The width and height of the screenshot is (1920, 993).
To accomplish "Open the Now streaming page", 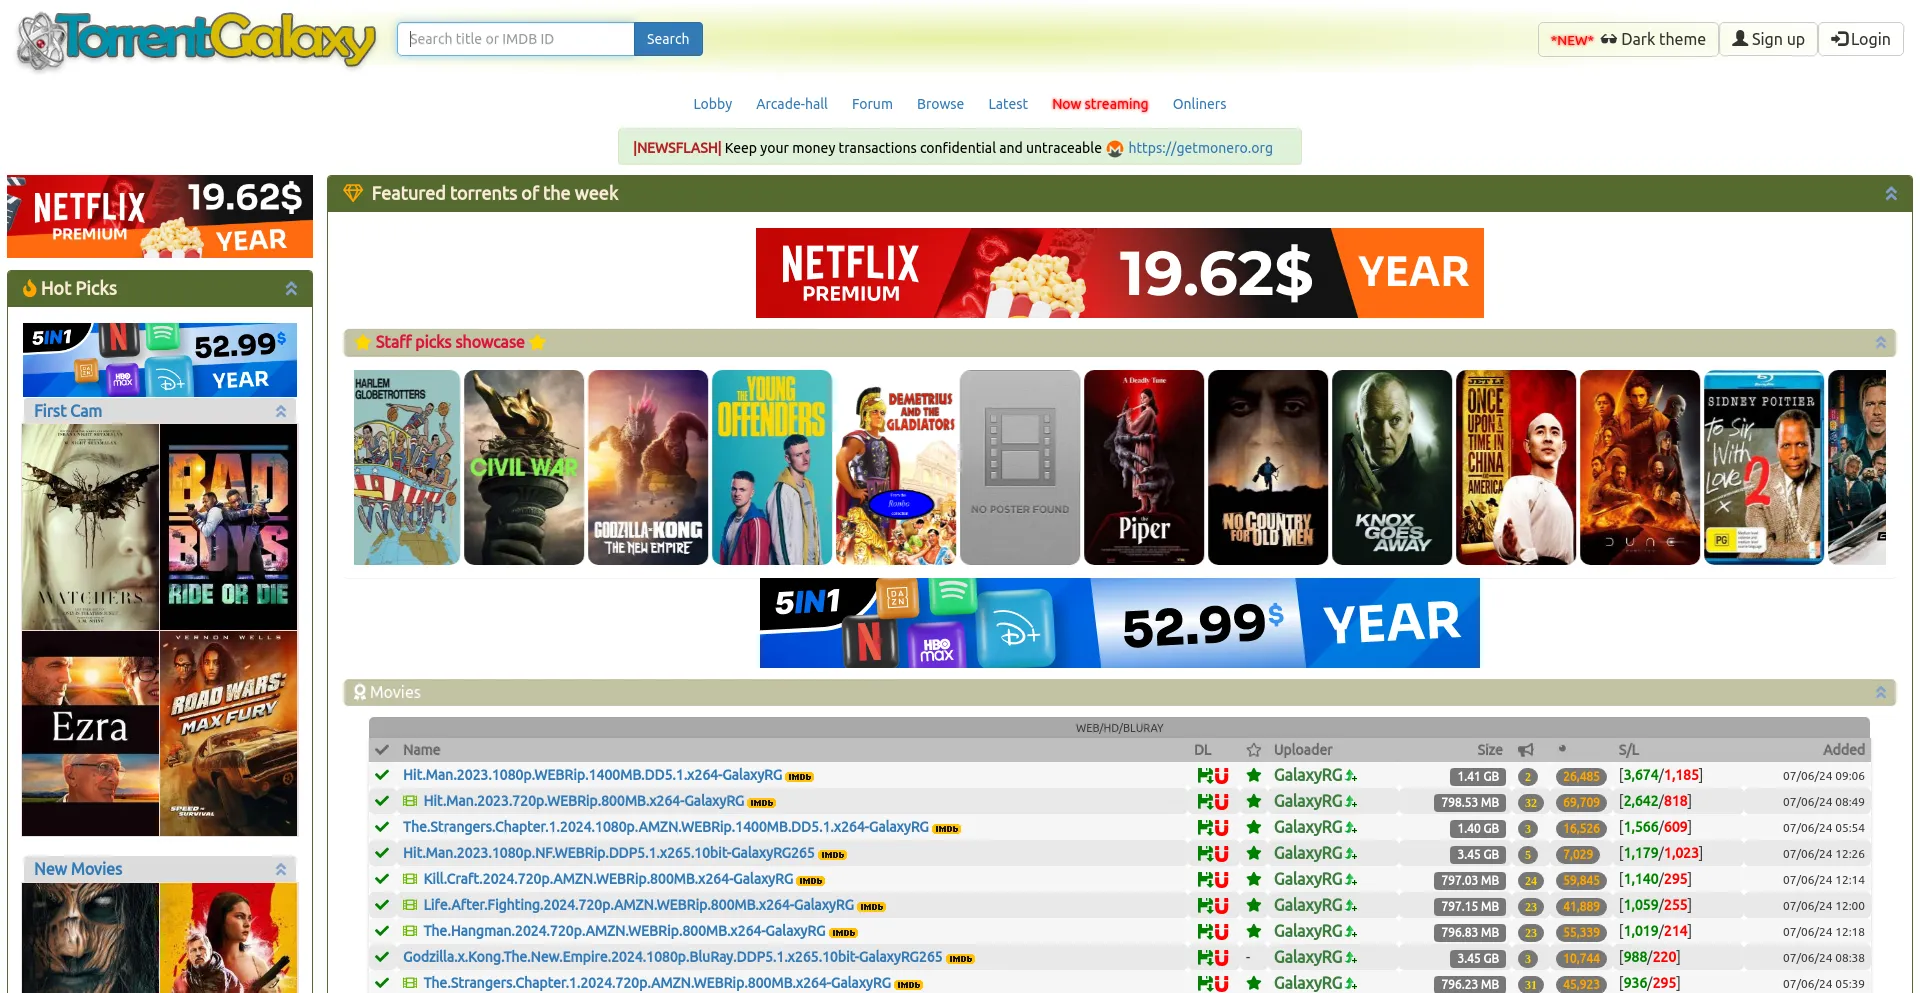I will coord(1100,104).
